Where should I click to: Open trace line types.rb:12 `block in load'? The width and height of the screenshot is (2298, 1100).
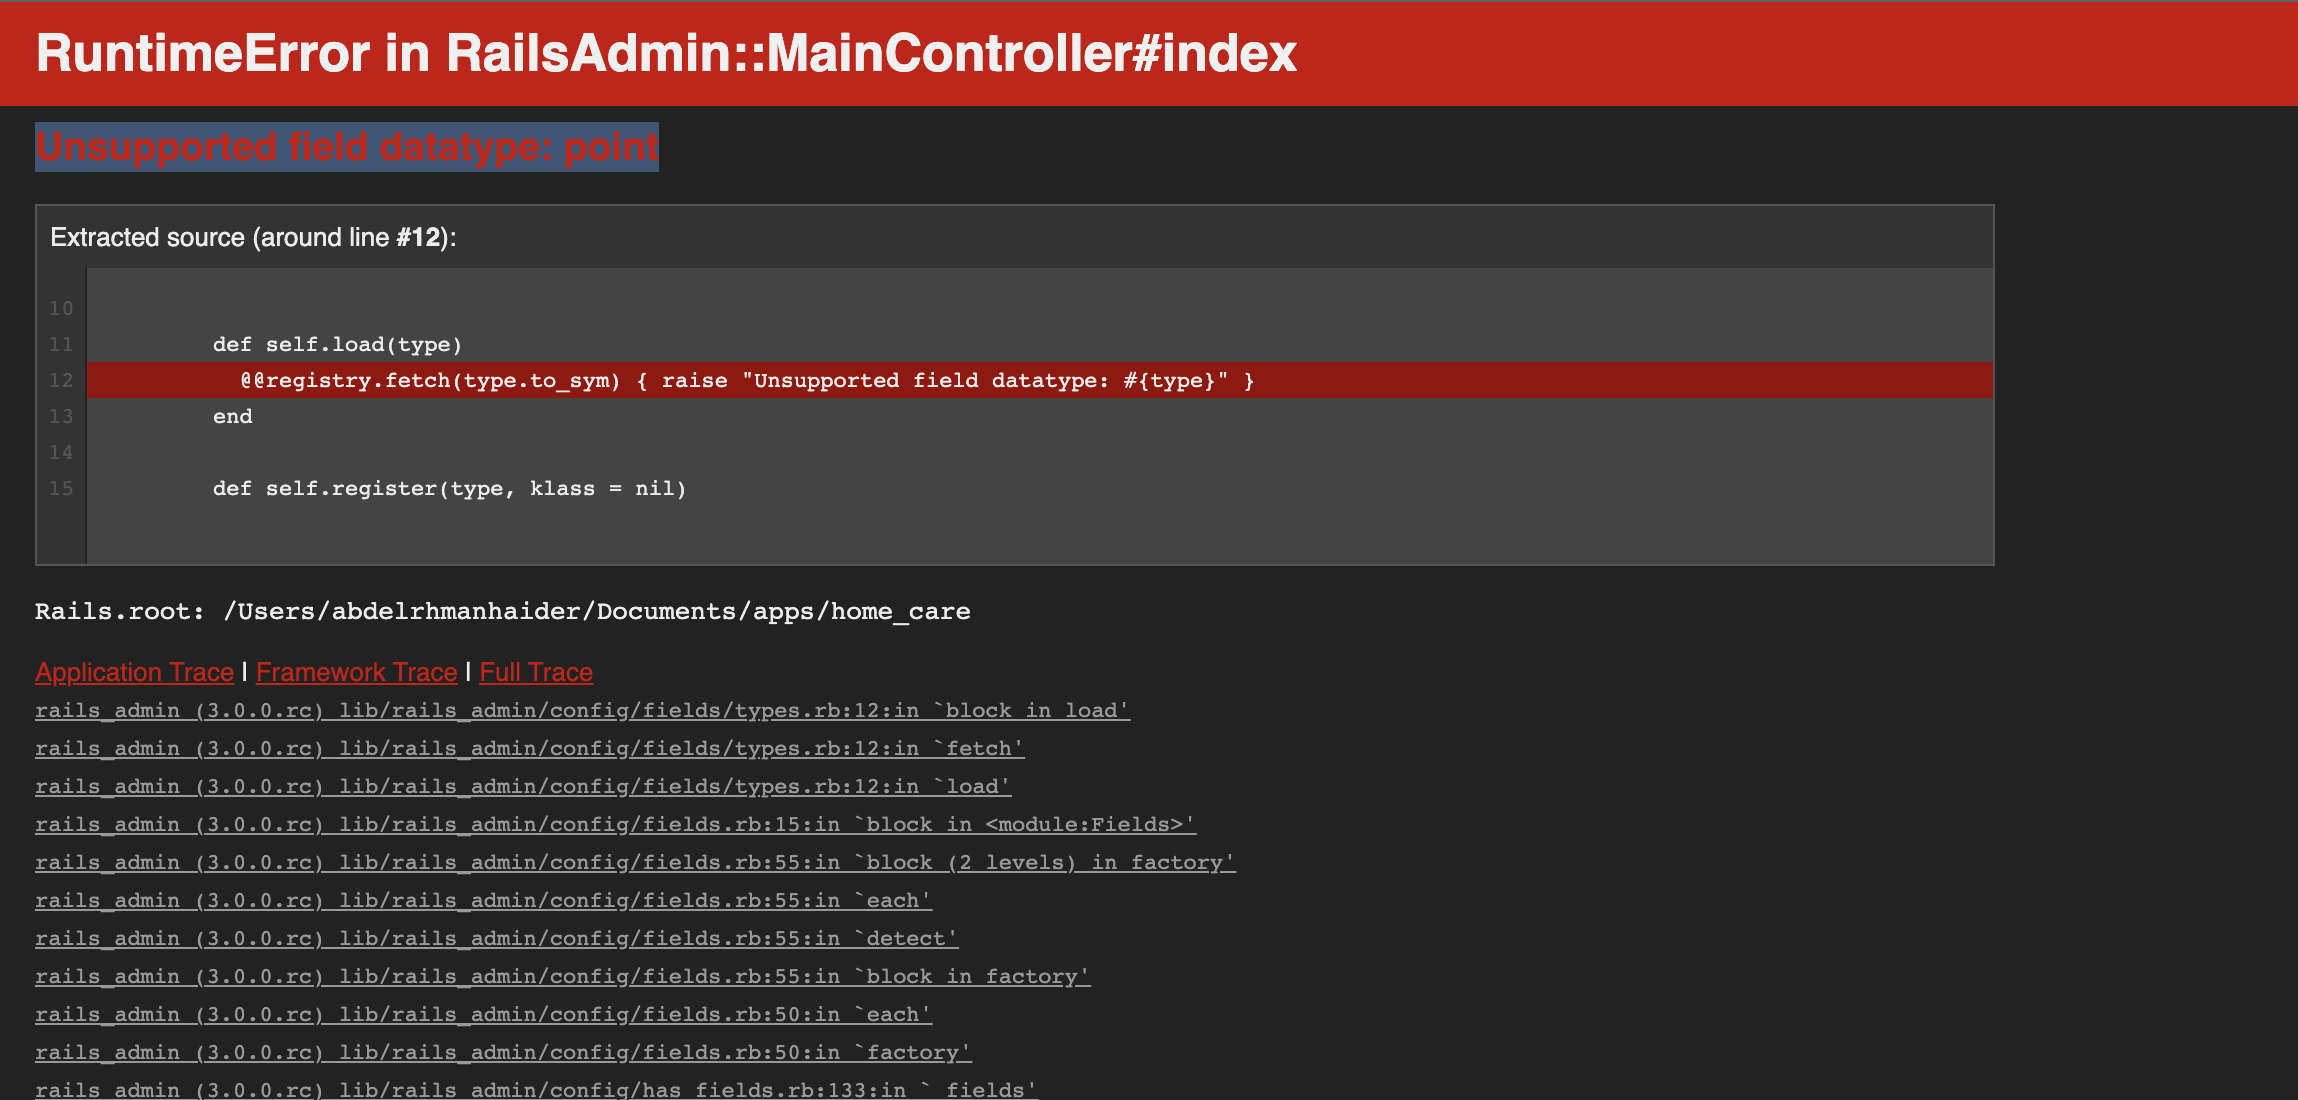pyautogui.click(x=582, y=710)
